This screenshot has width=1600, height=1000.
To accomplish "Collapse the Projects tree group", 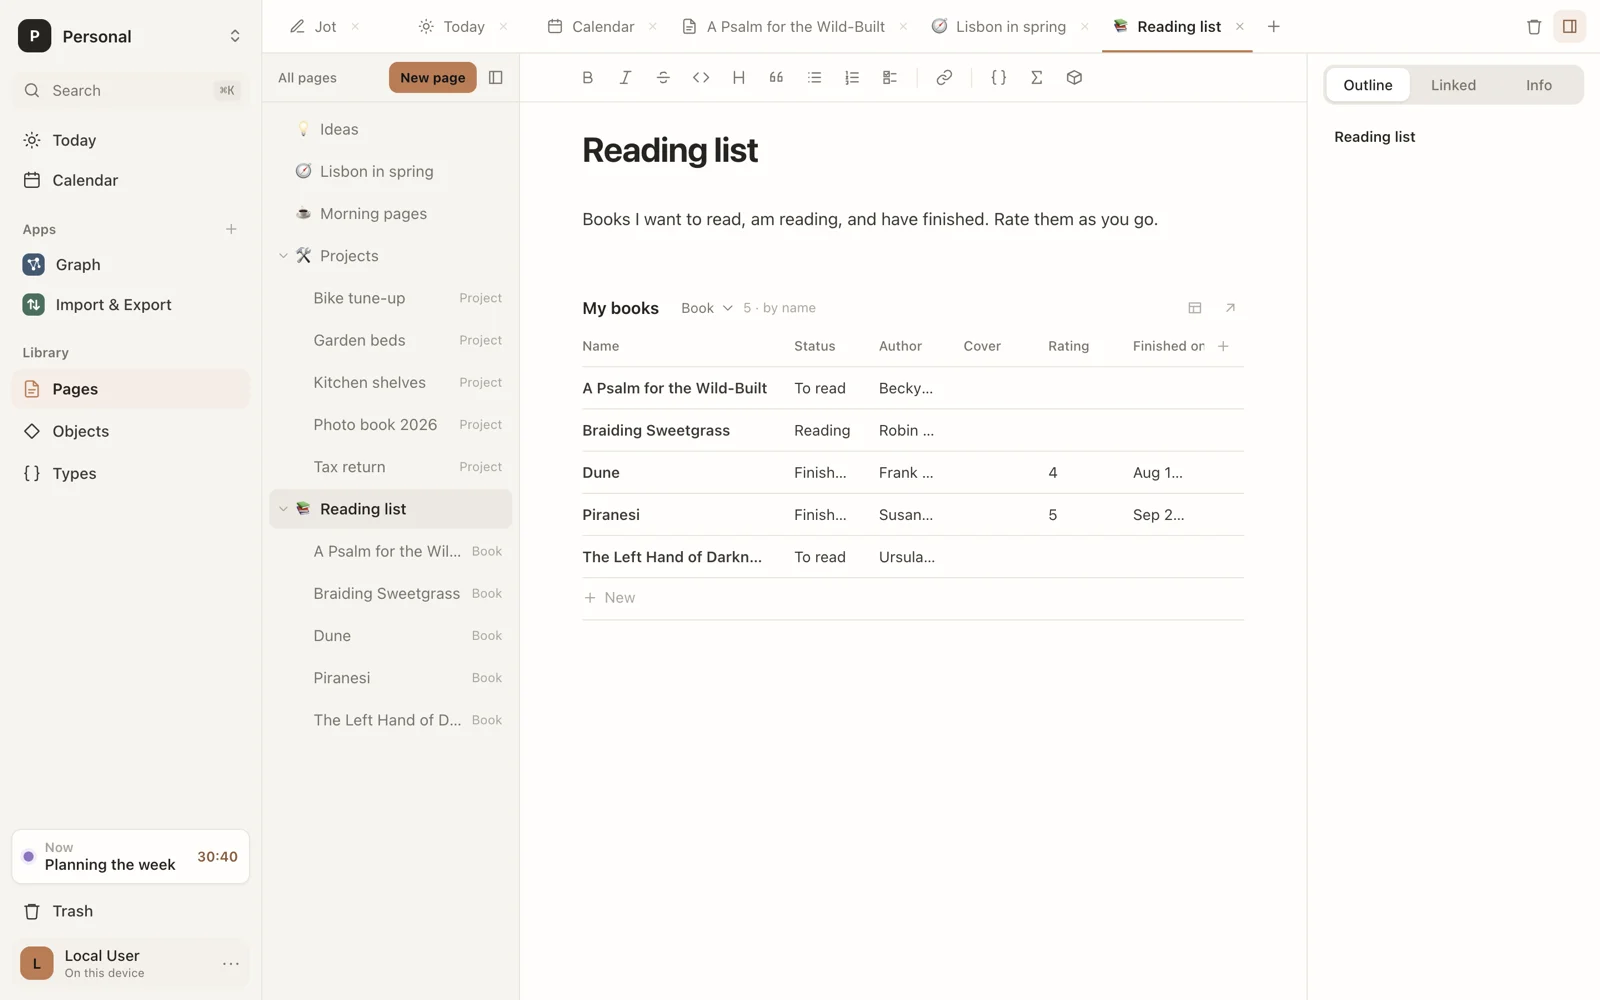I will (283, 256).
